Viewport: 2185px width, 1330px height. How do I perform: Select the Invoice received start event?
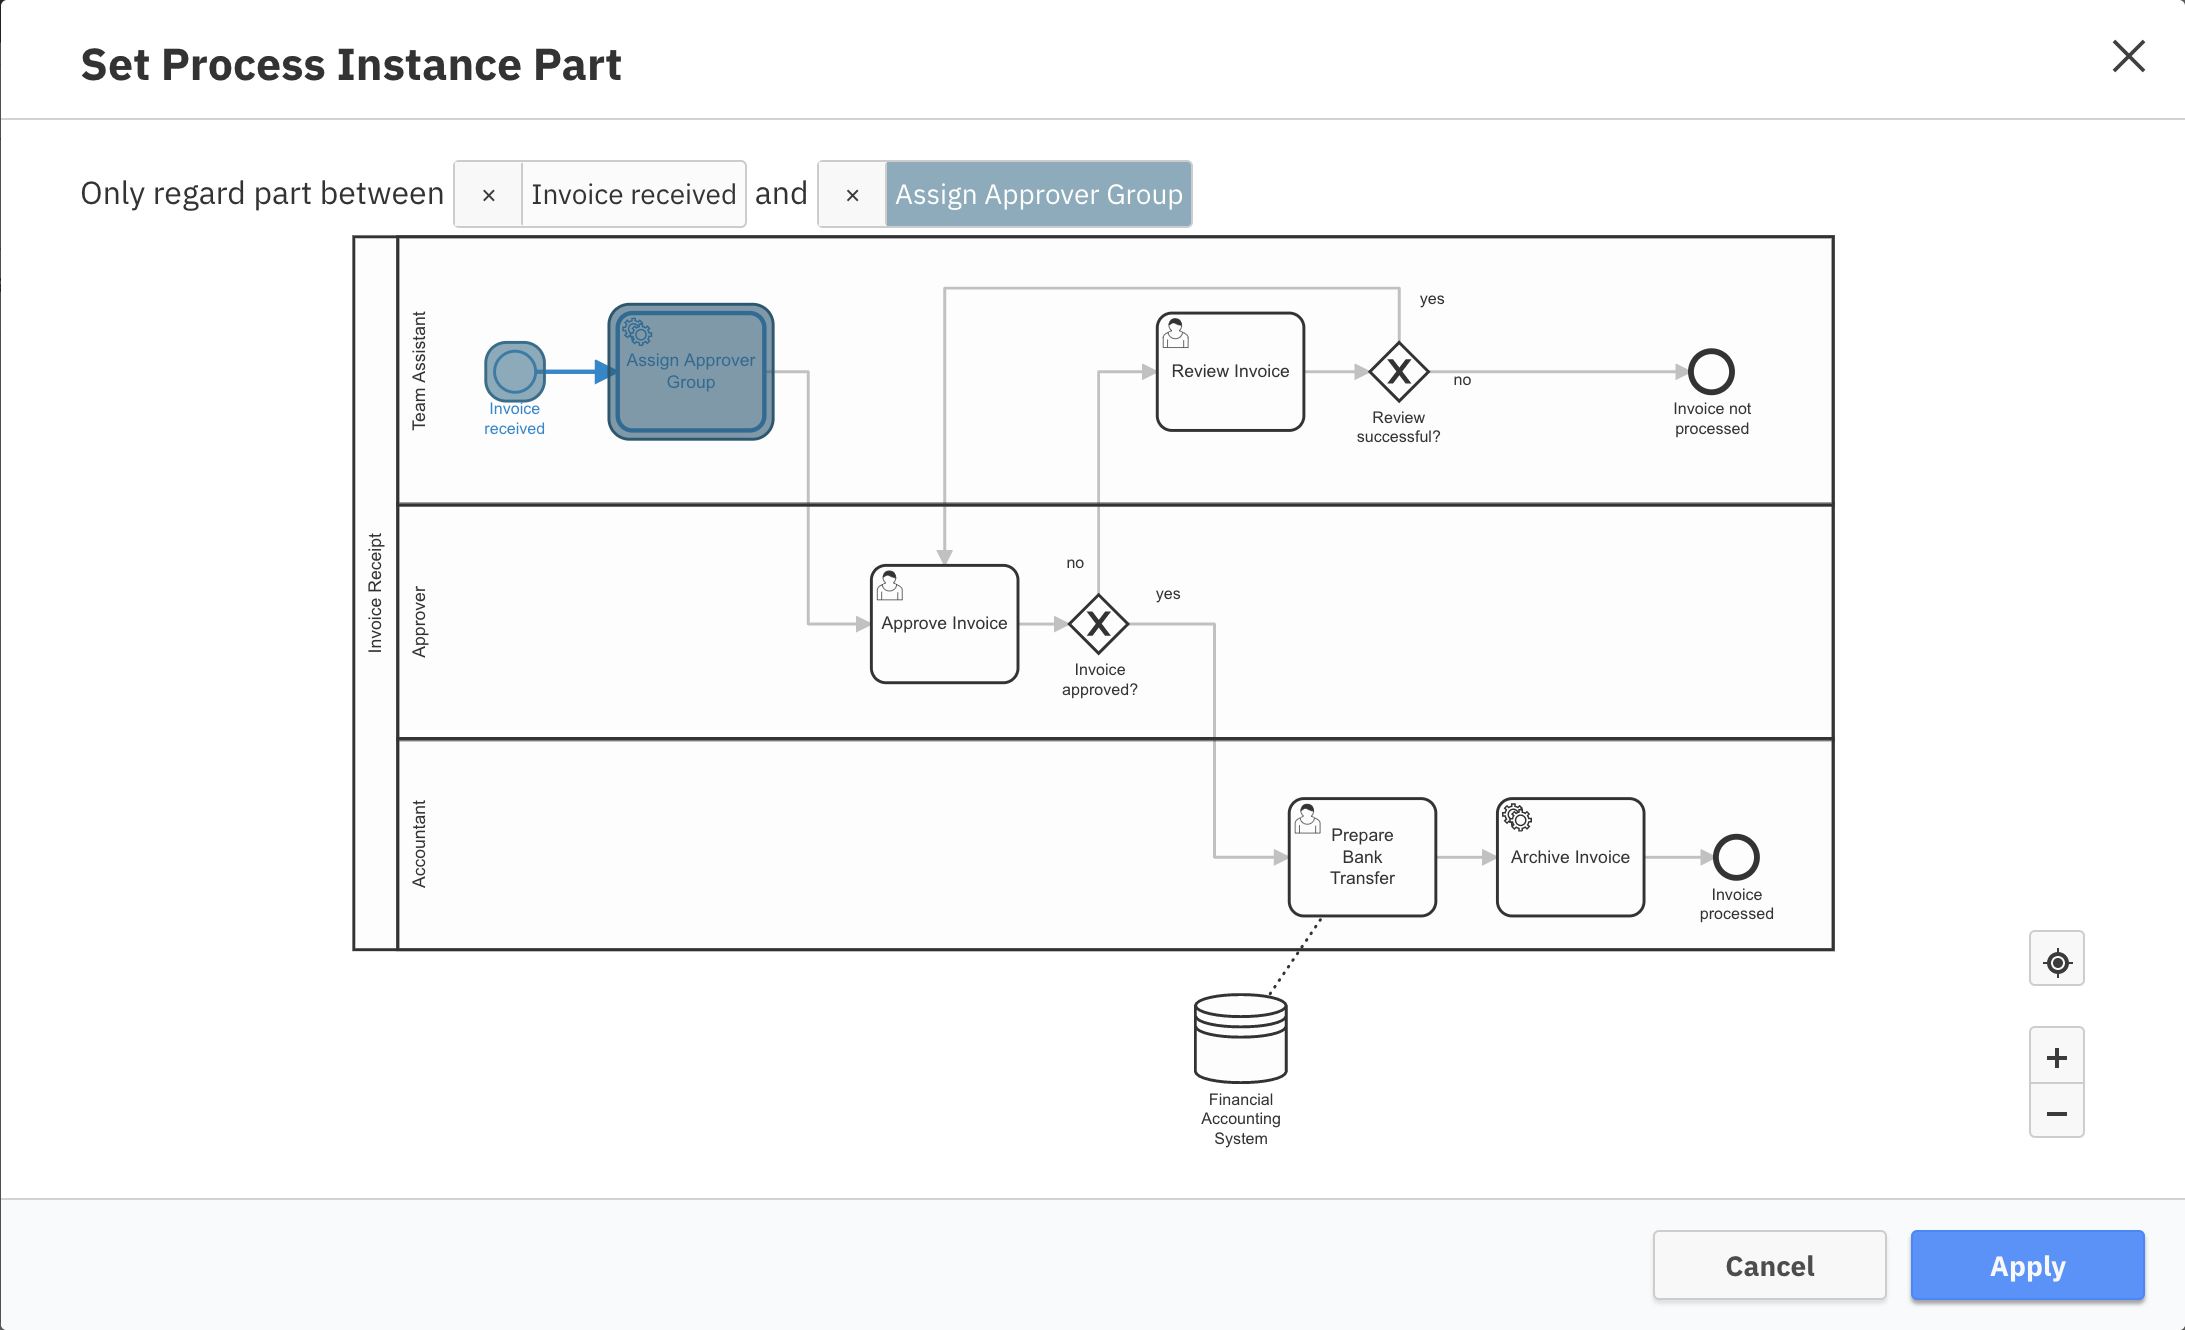point(514,371)
